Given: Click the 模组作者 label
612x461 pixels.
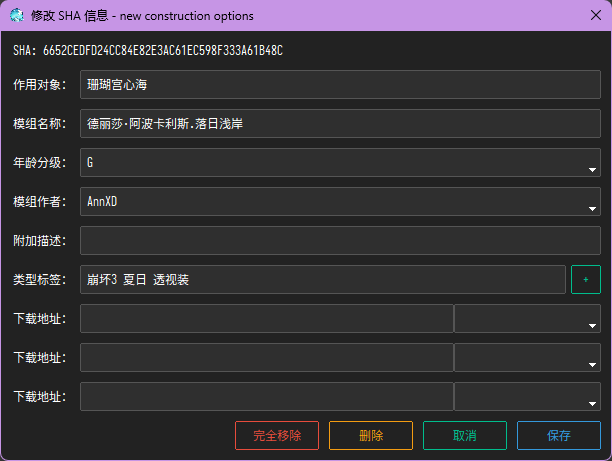Looking at the screenshot, I should click(40, 201).
